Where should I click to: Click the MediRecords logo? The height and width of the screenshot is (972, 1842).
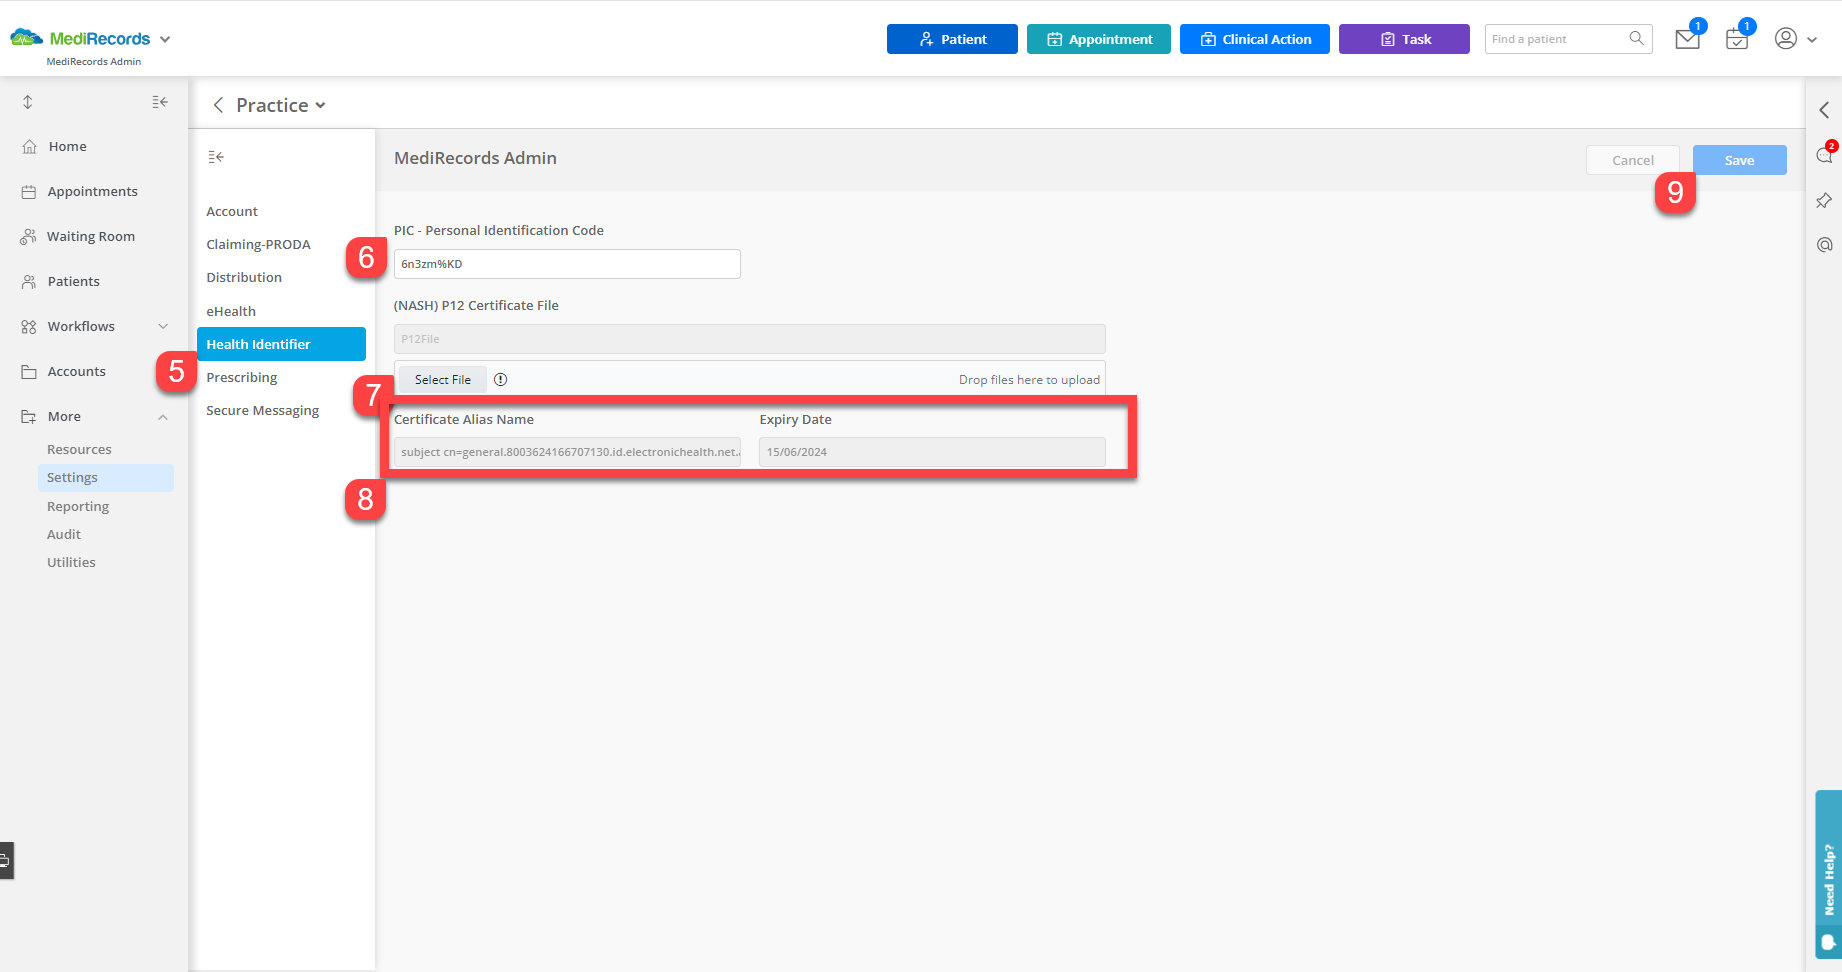click(x=80, y=38)
